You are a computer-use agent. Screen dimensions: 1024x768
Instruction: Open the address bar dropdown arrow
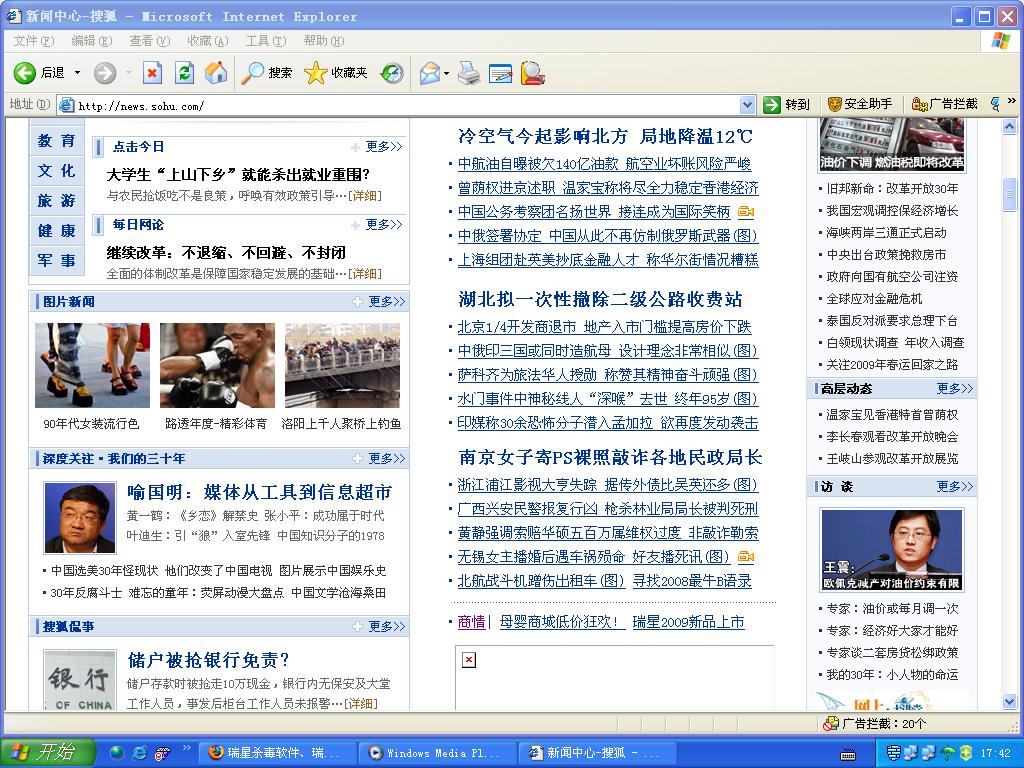click(747, 105)
